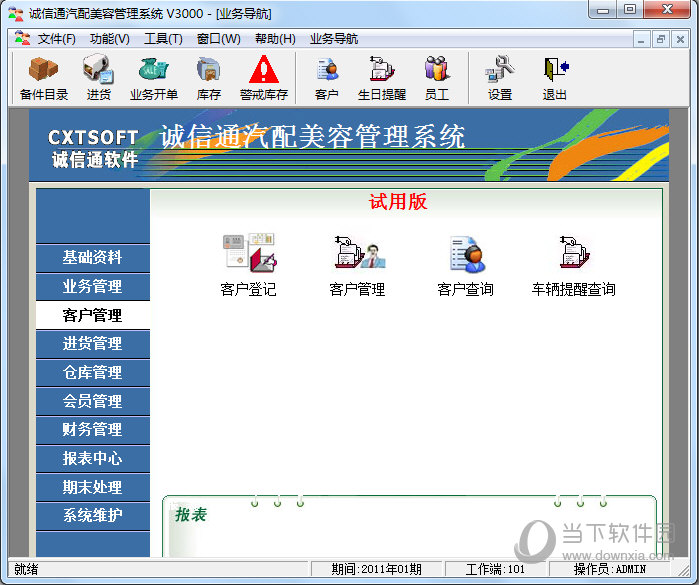Select 系统维护 in the sidebar

click(93, 516)
